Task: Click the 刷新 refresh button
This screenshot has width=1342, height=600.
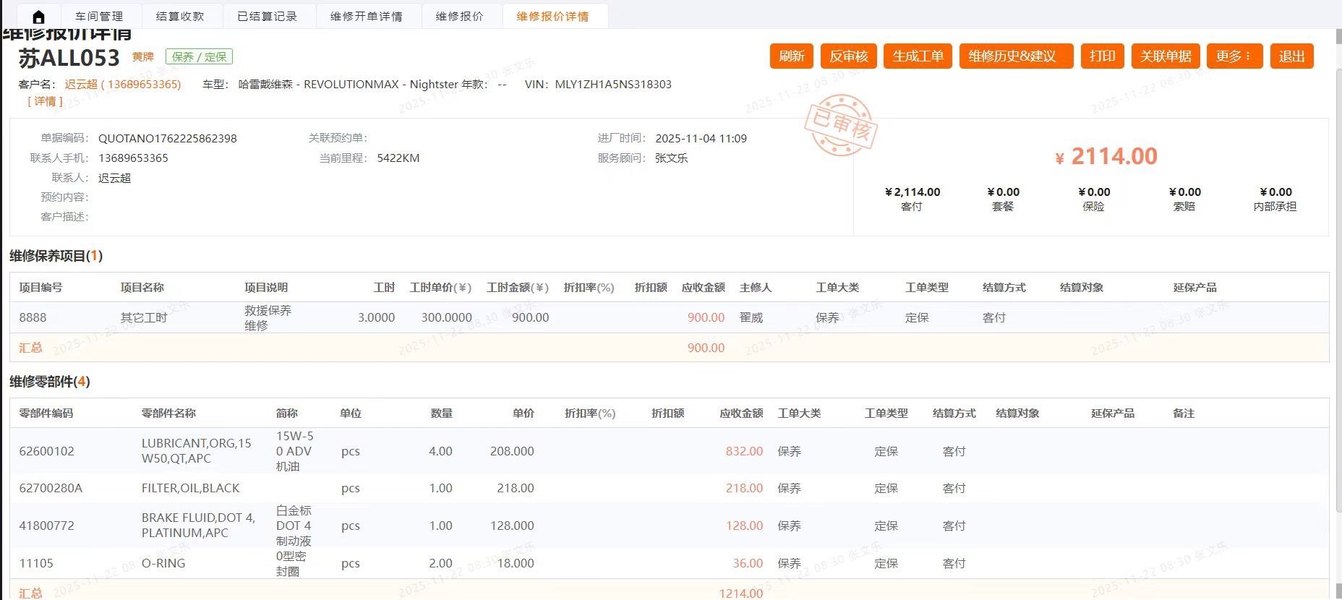Action: tap(791, 56)
